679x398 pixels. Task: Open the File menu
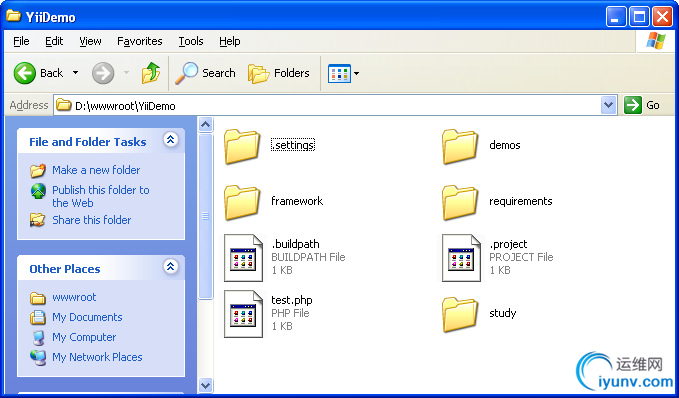21,41
